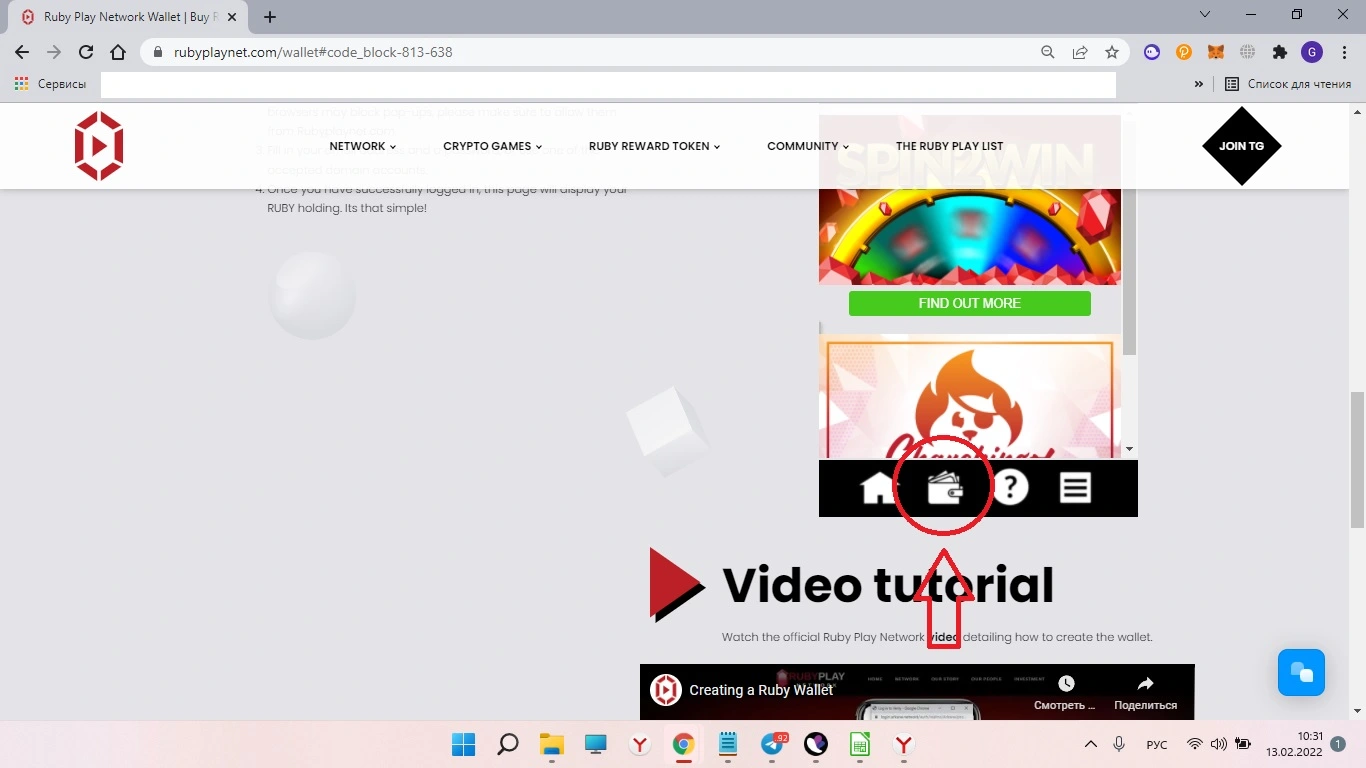Open Telegram from the taskbar
Viewport: 1366px width, 768px height.
(772, 744)
